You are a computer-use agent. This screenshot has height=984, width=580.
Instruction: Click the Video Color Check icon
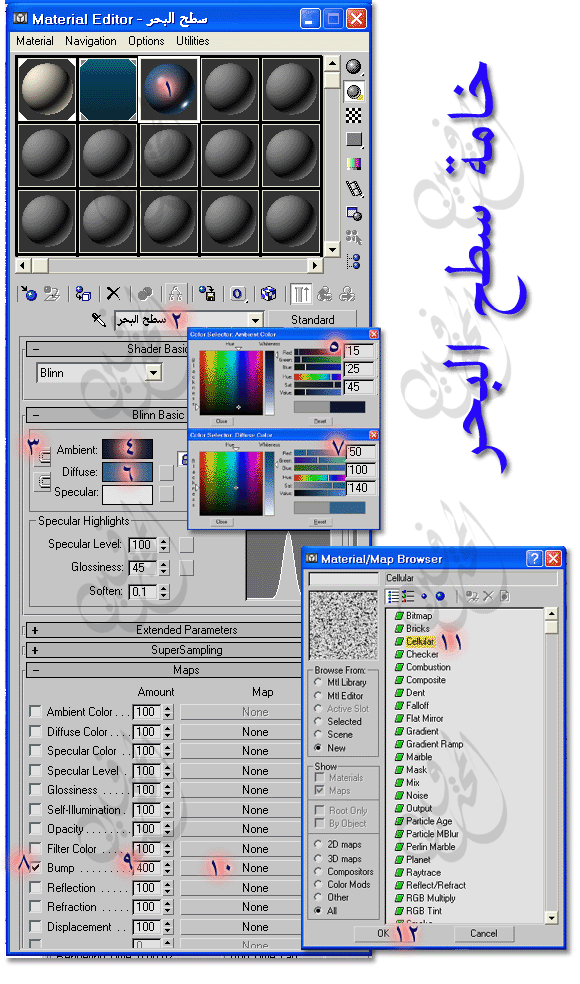(x=354, y=164)
